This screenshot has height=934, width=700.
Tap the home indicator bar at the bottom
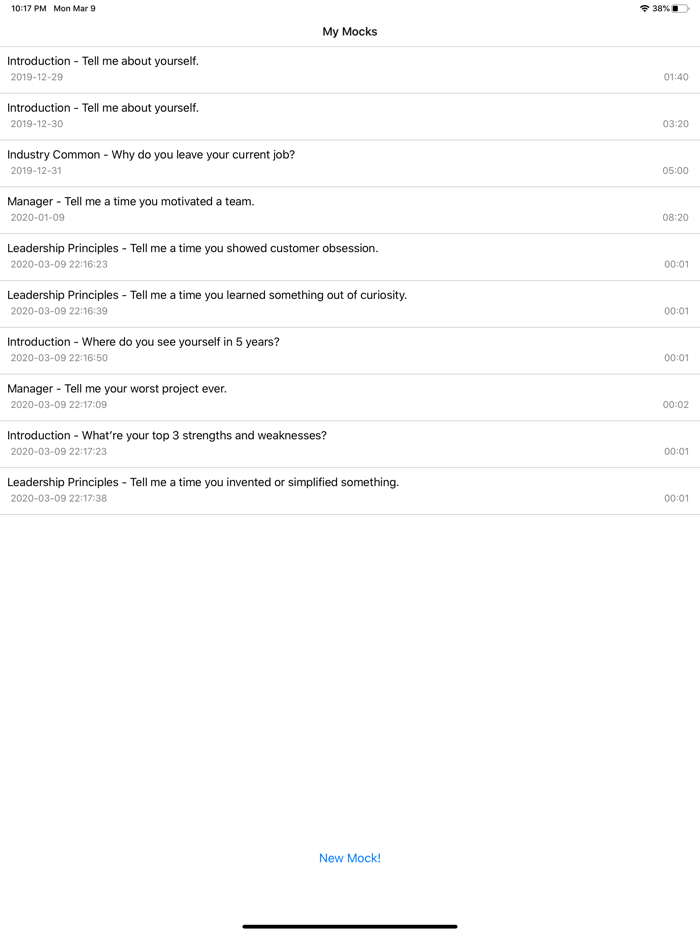[349, 923]
